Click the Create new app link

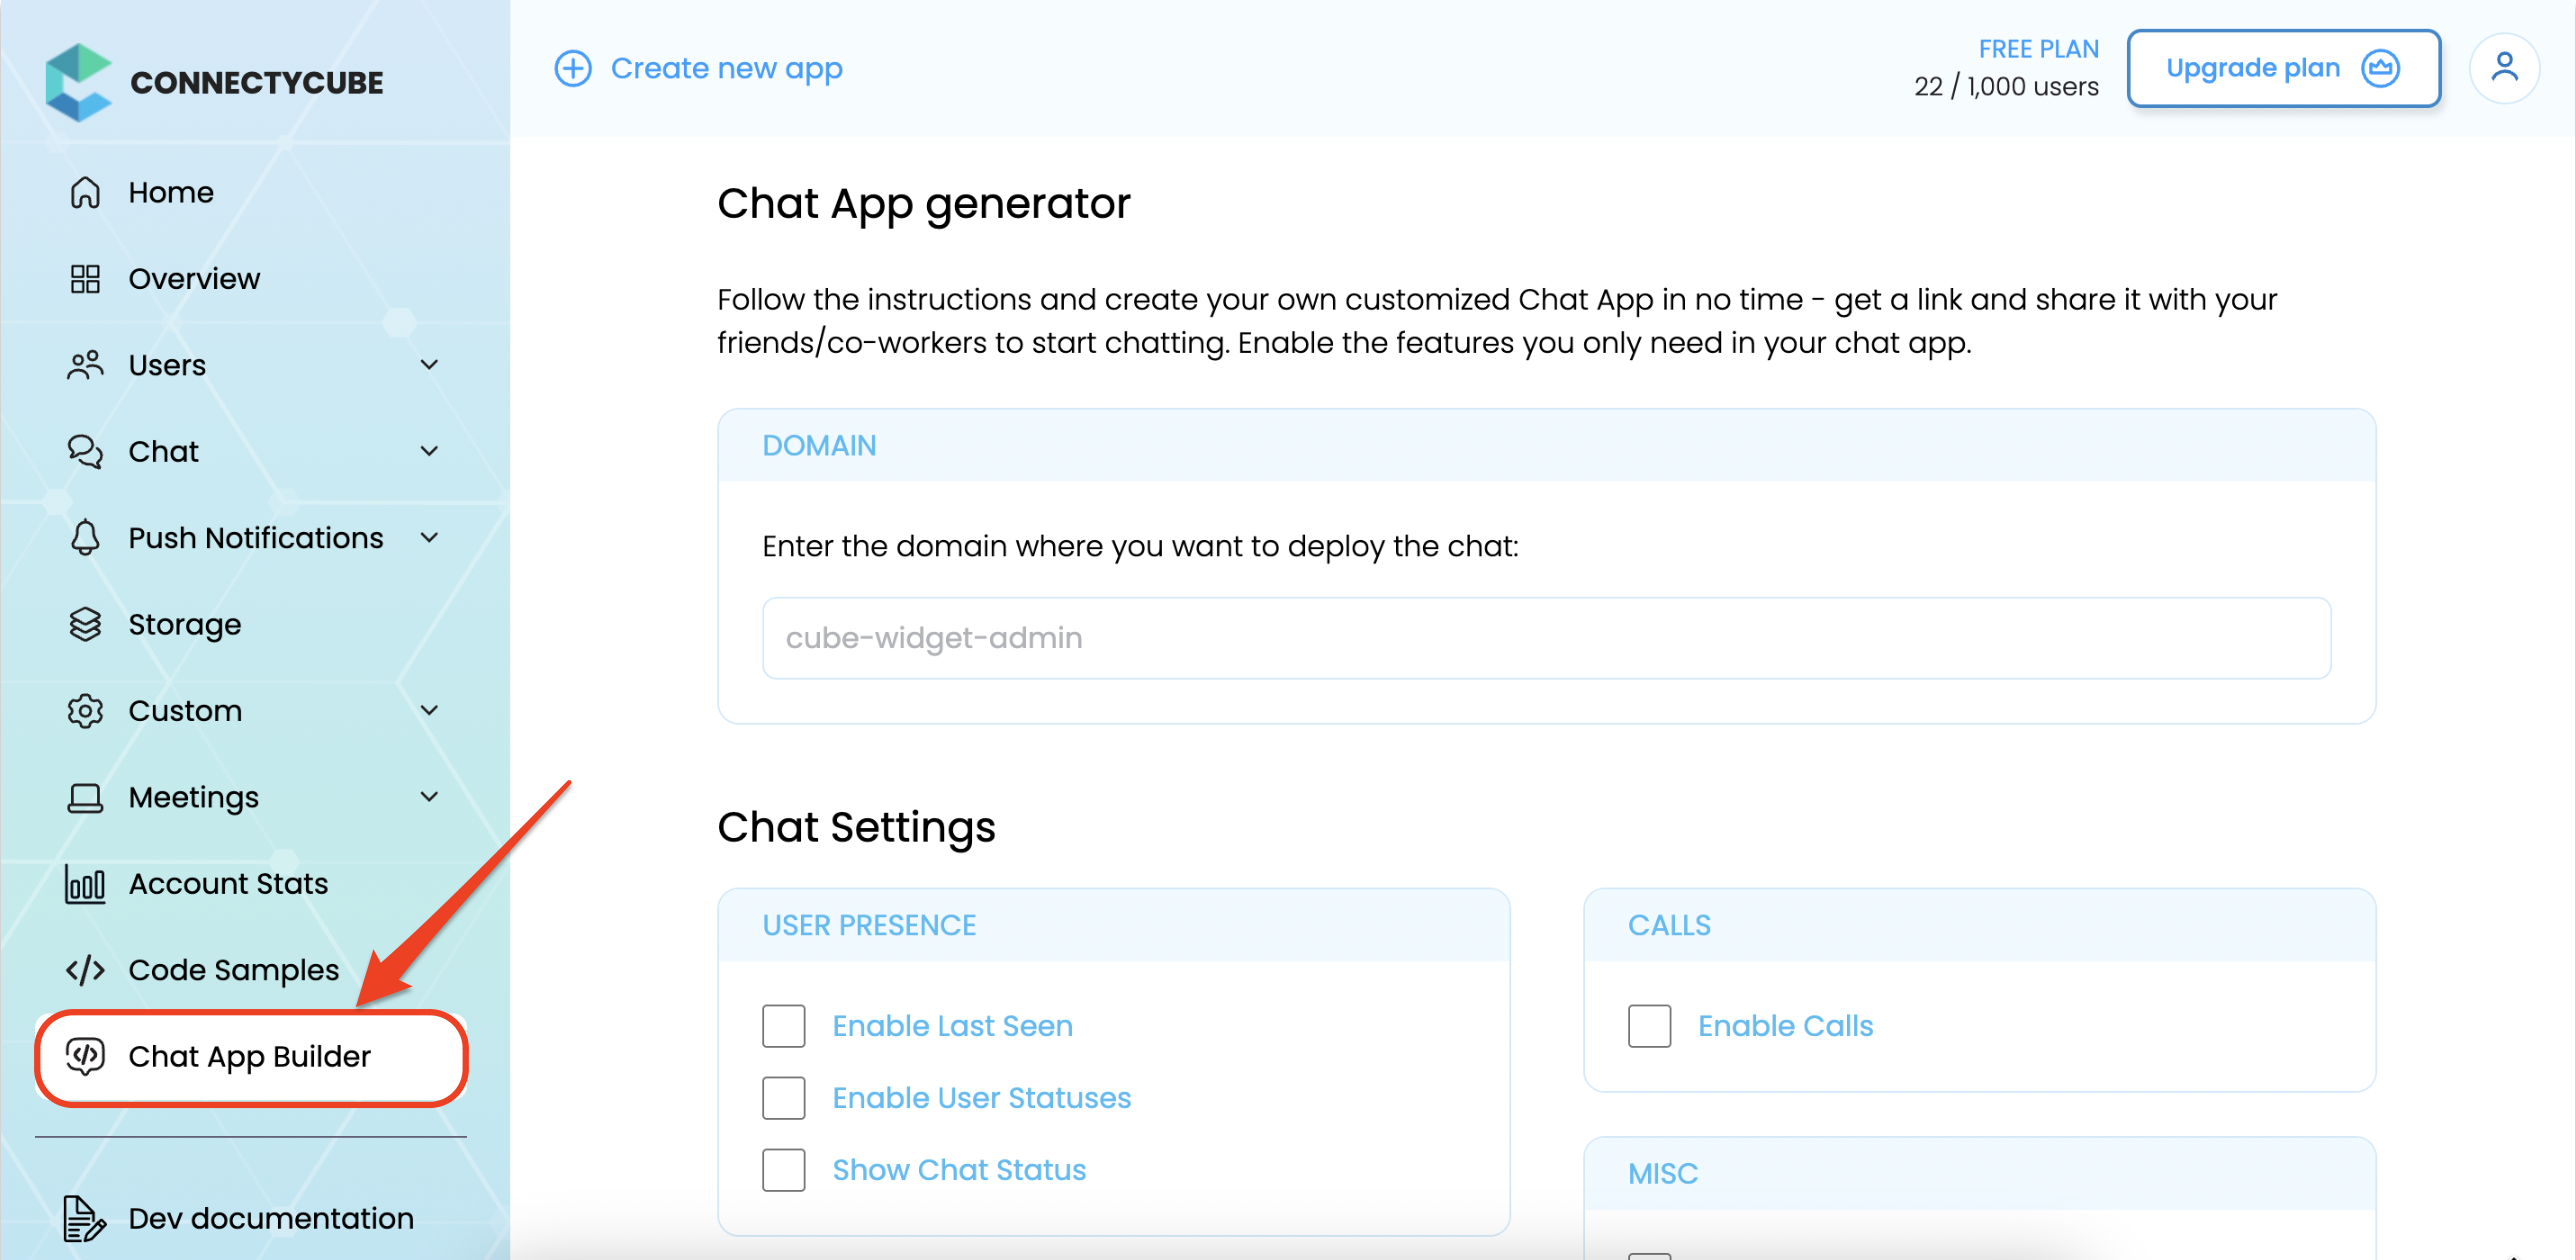click(x=726, y=68)
